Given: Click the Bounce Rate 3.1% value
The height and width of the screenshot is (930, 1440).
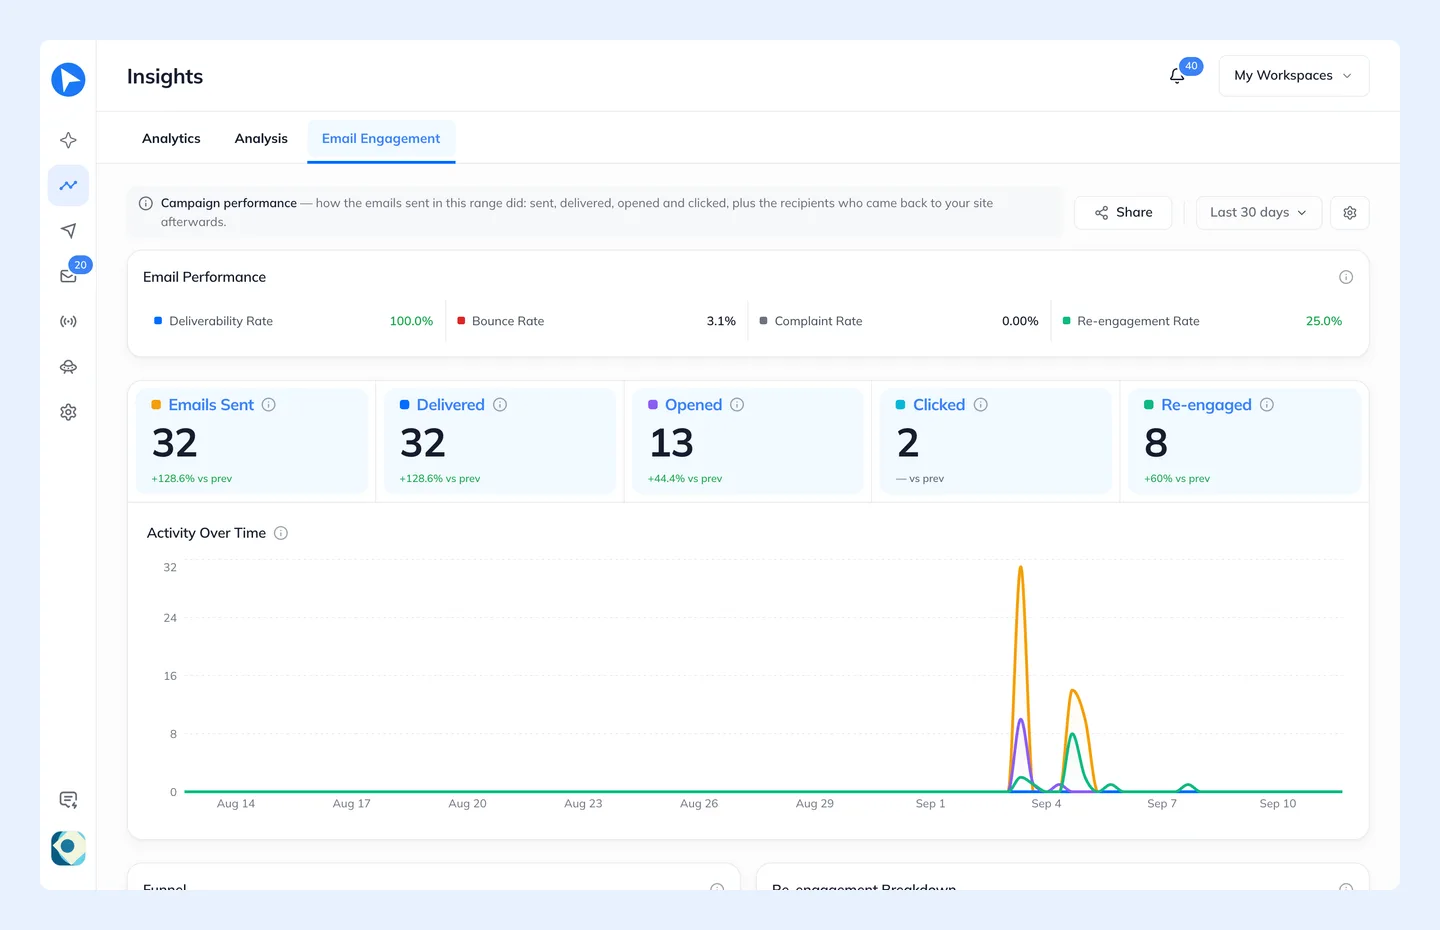Looking at the screenshot, I should (721, 321).
